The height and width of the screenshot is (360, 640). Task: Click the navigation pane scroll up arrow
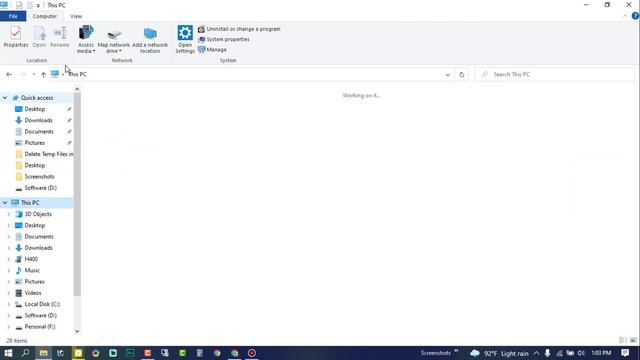(77, 89)
